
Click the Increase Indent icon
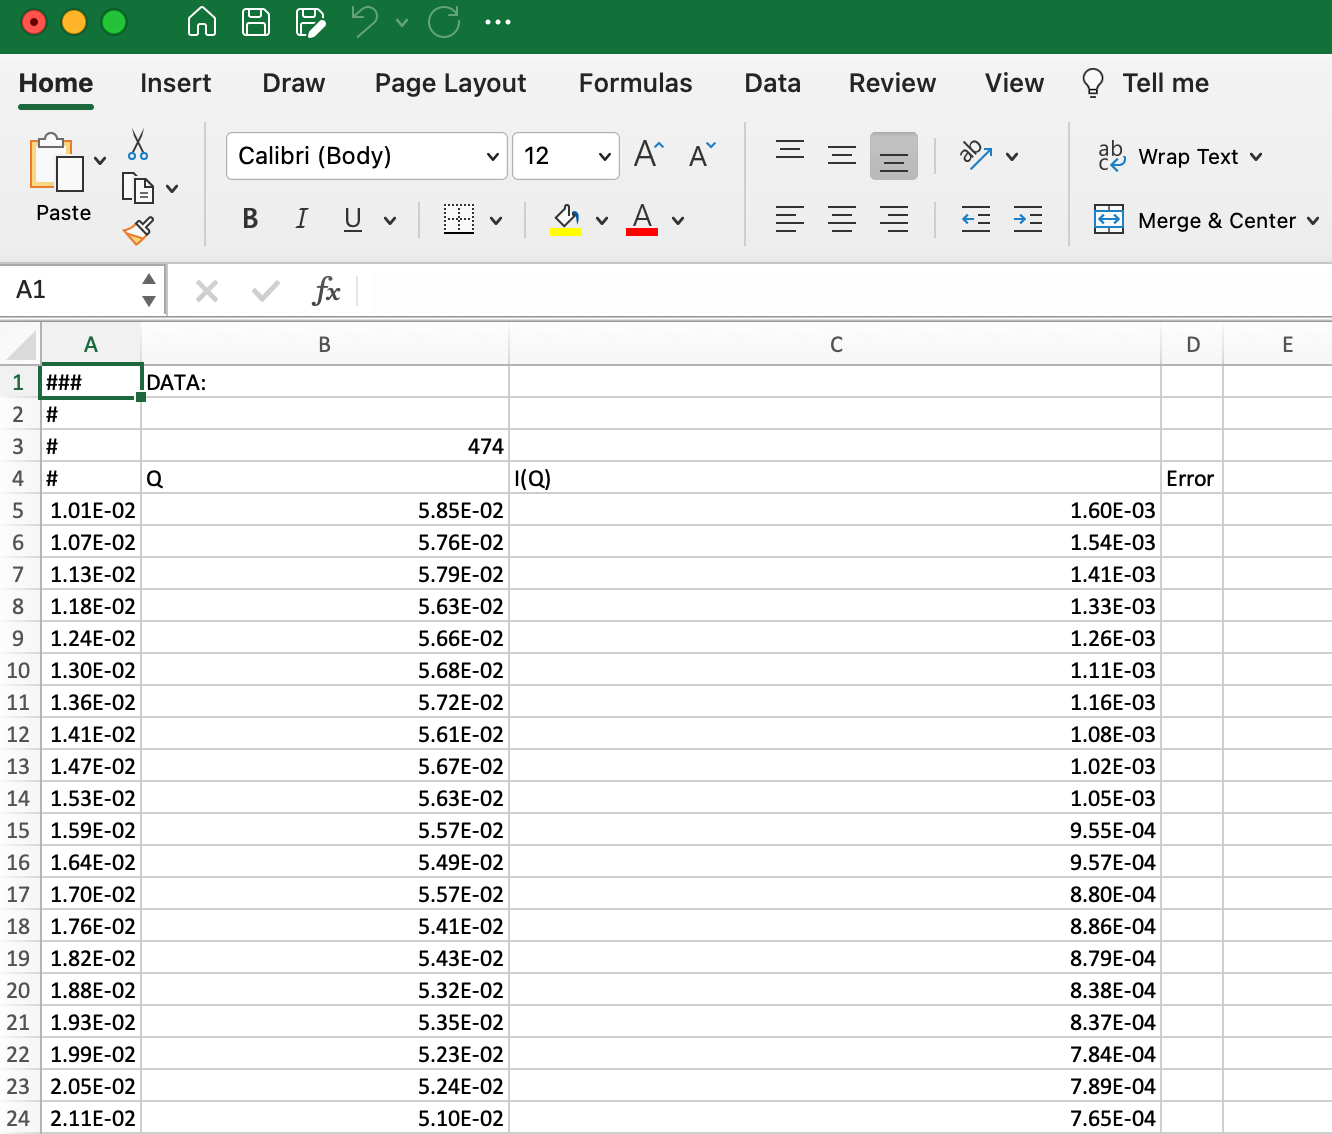pyautogui.click(x=1027, y=219)
